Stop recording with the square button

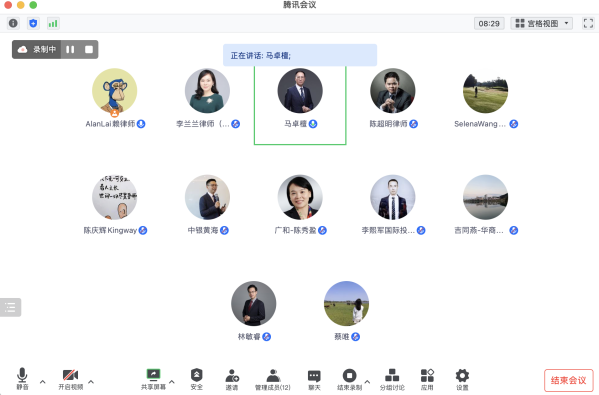coord(89,49)
